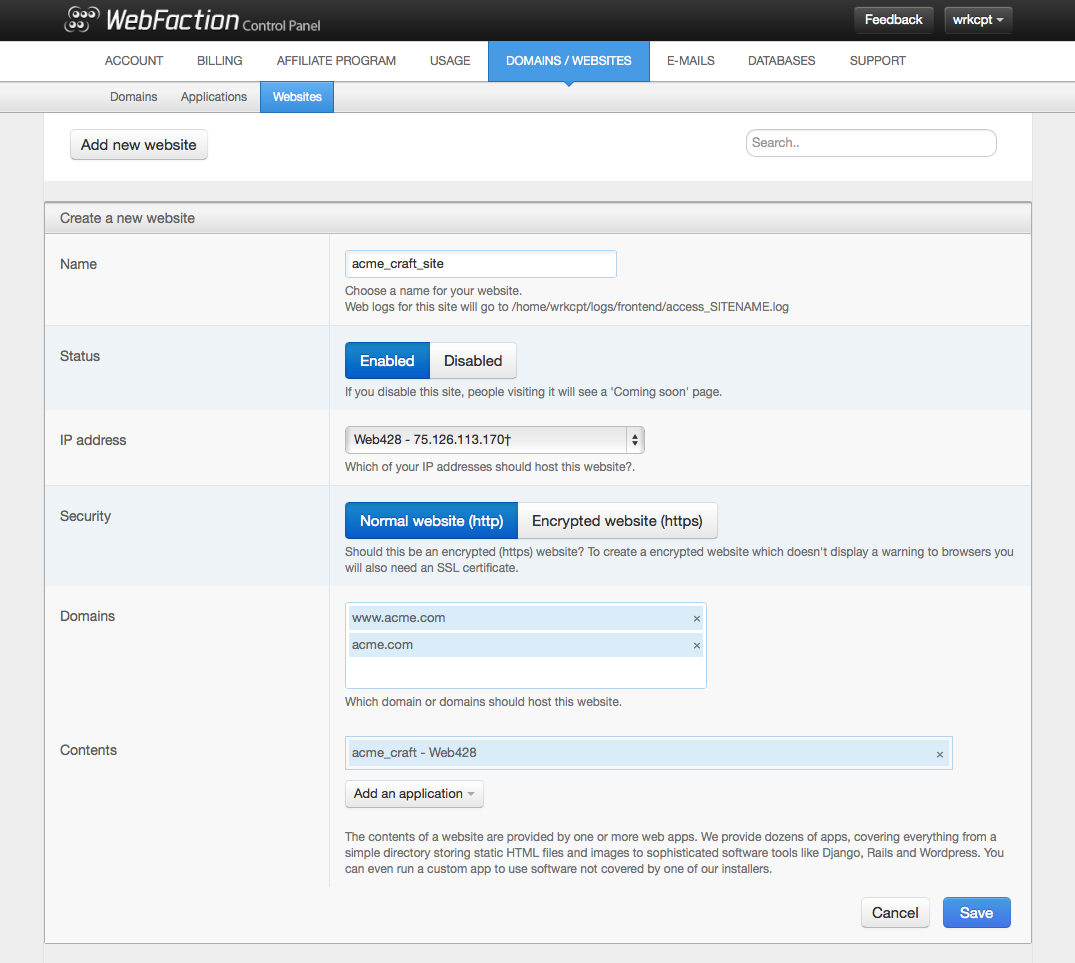Select the Websites subtab

[x=297, y=97]
